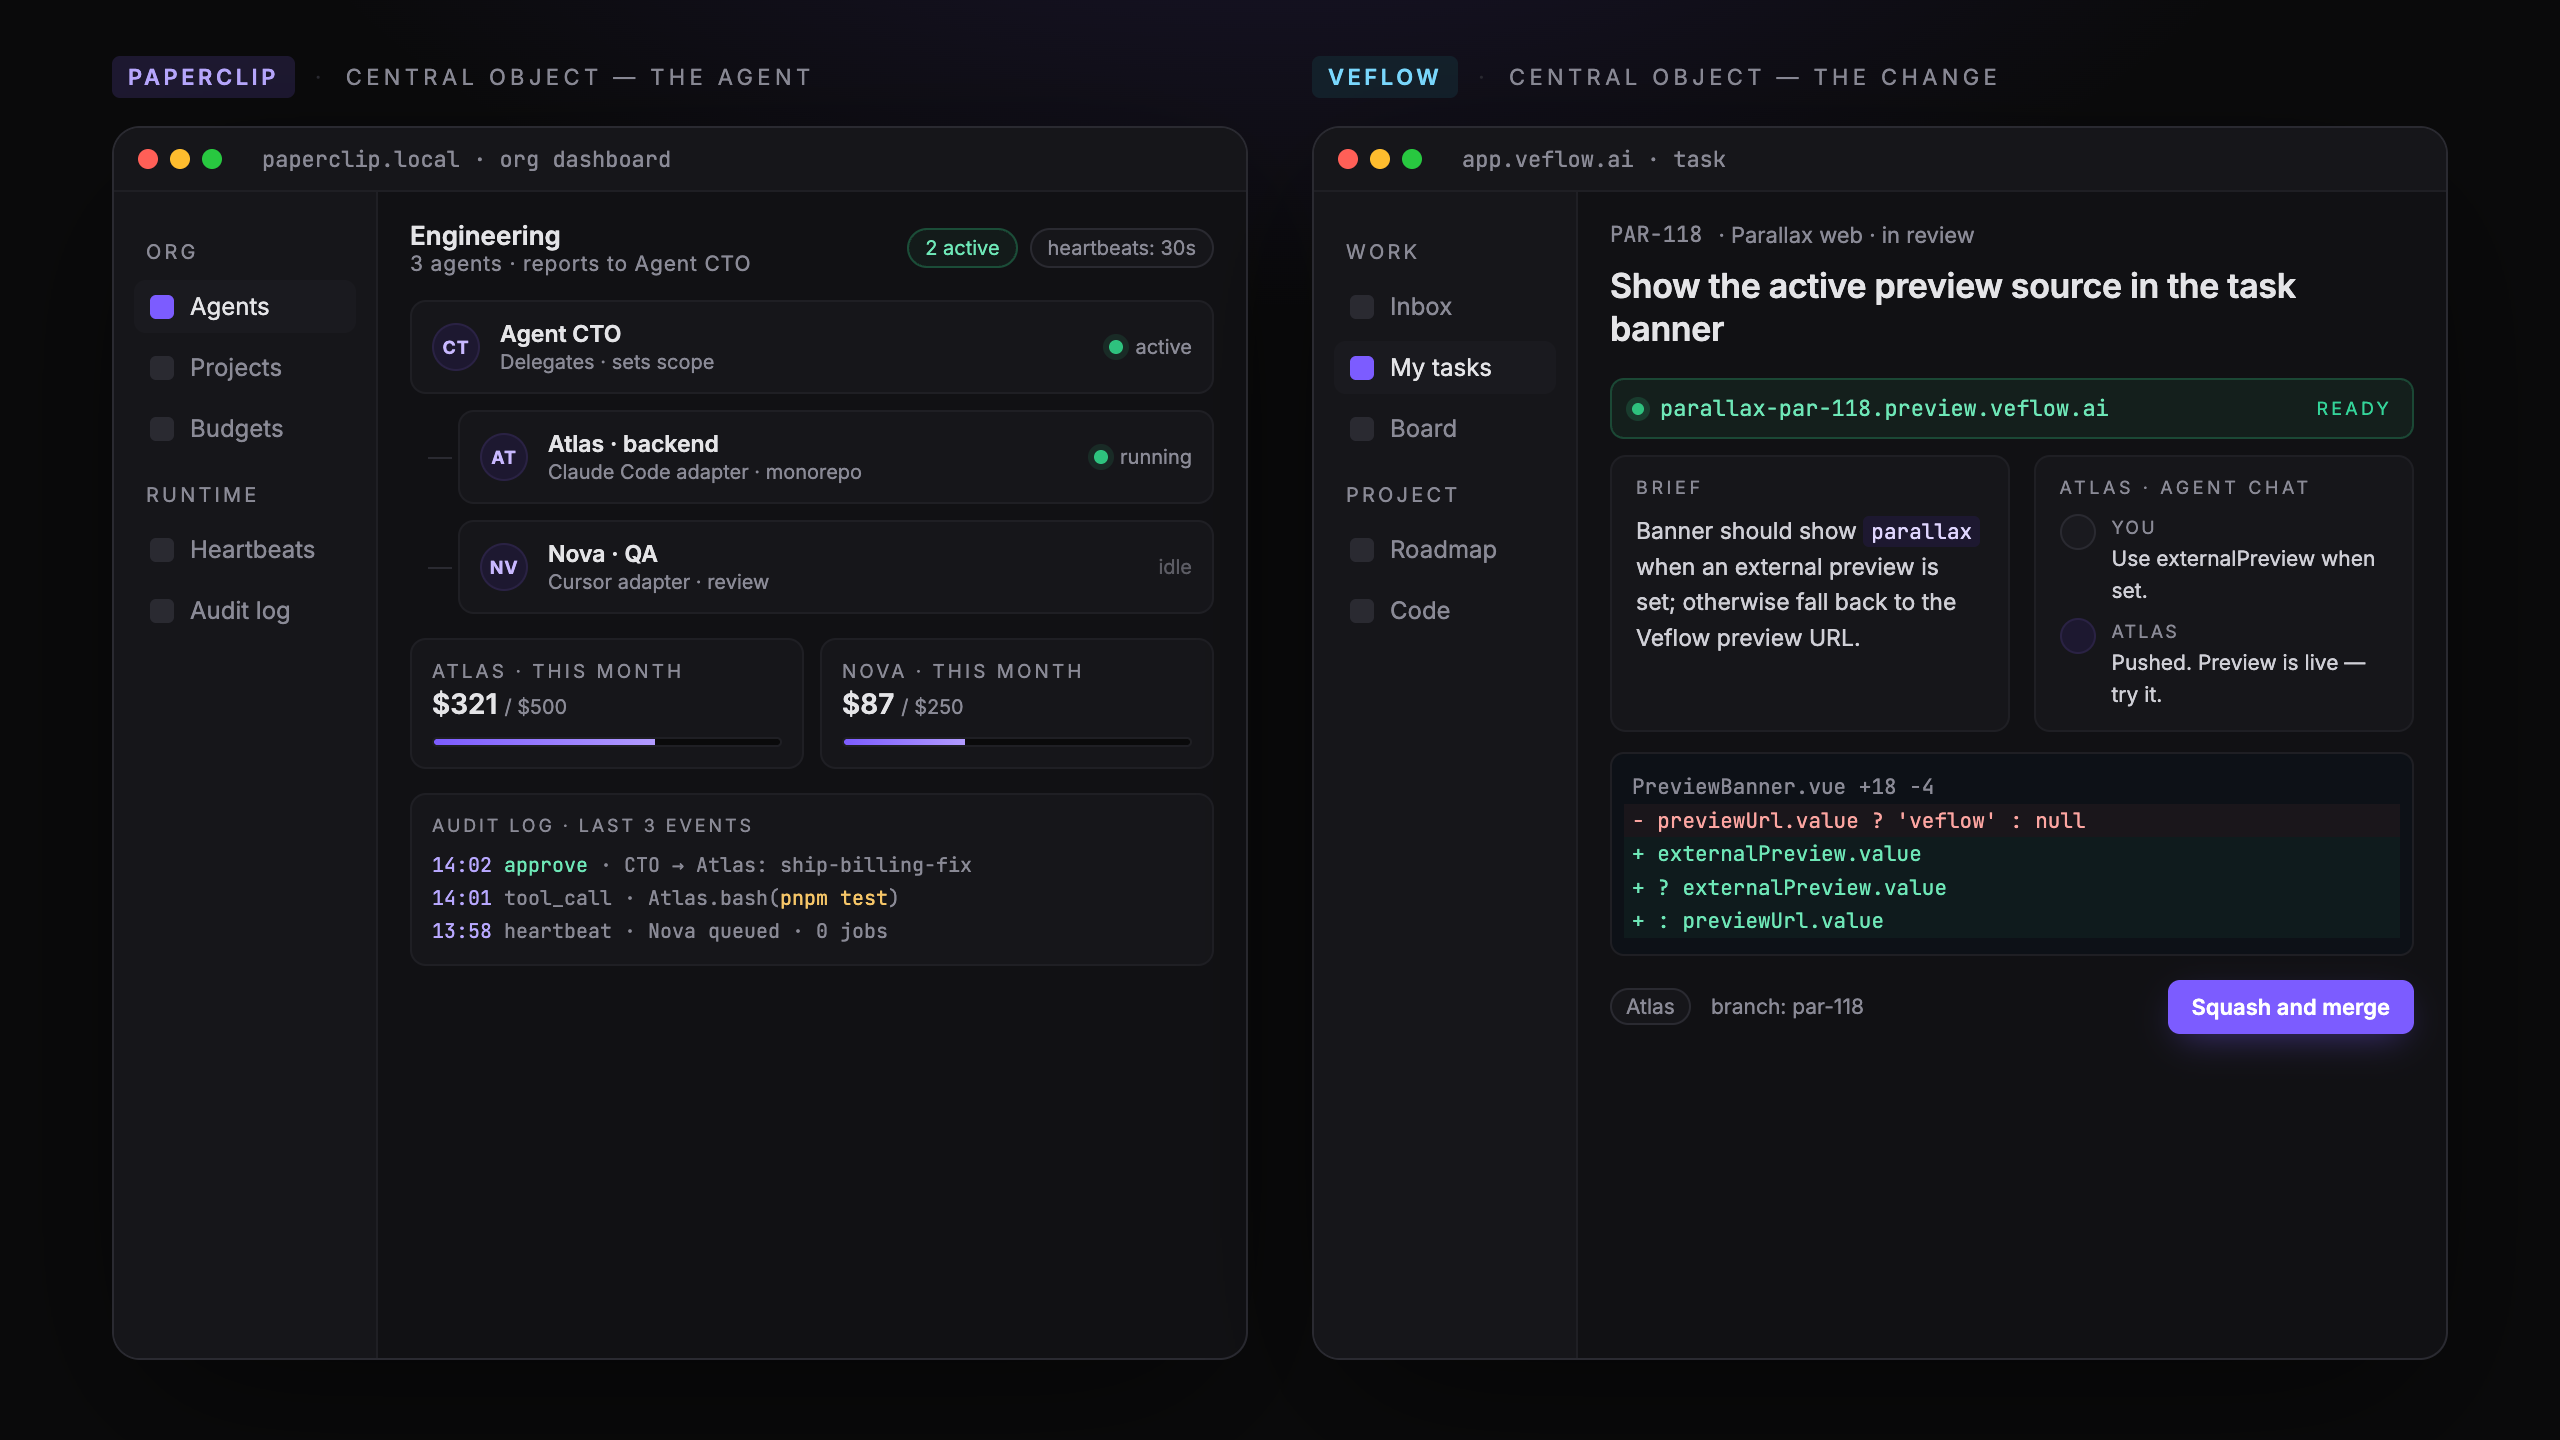The width and height of the screenshot is (2560, 1440).
Task: Click the heartbeats: 30s badge
Action: 1121,248
